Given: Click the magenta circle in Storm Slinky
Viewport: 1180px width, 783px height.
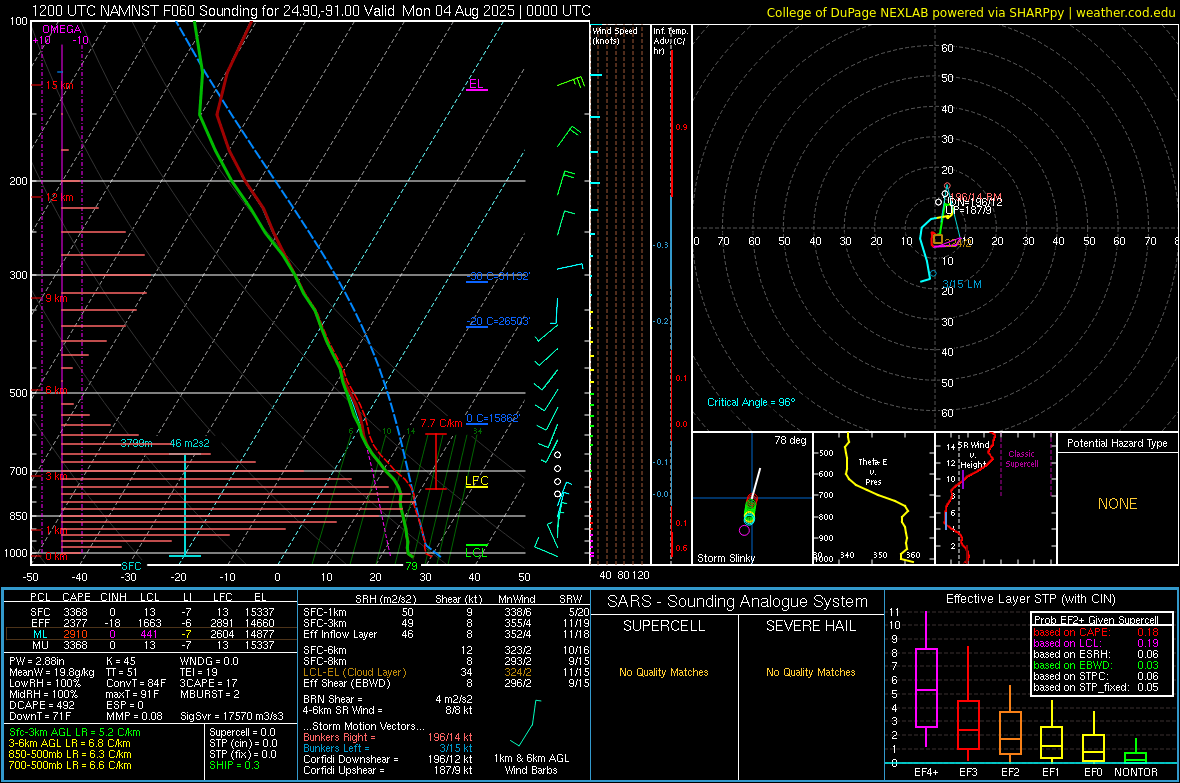Looking at the screenshot, I should 744,530.
